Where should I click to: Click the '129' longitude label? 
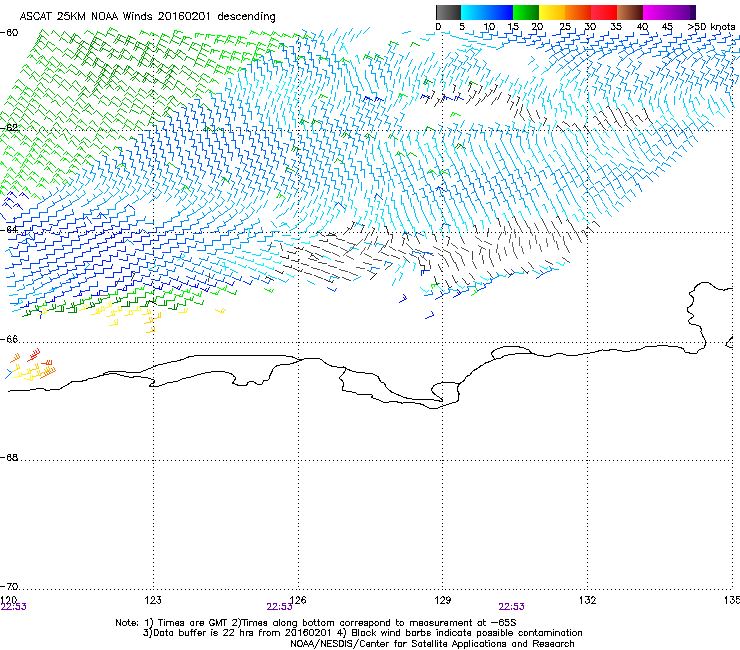pyautogui.click(x=443, y=600)
